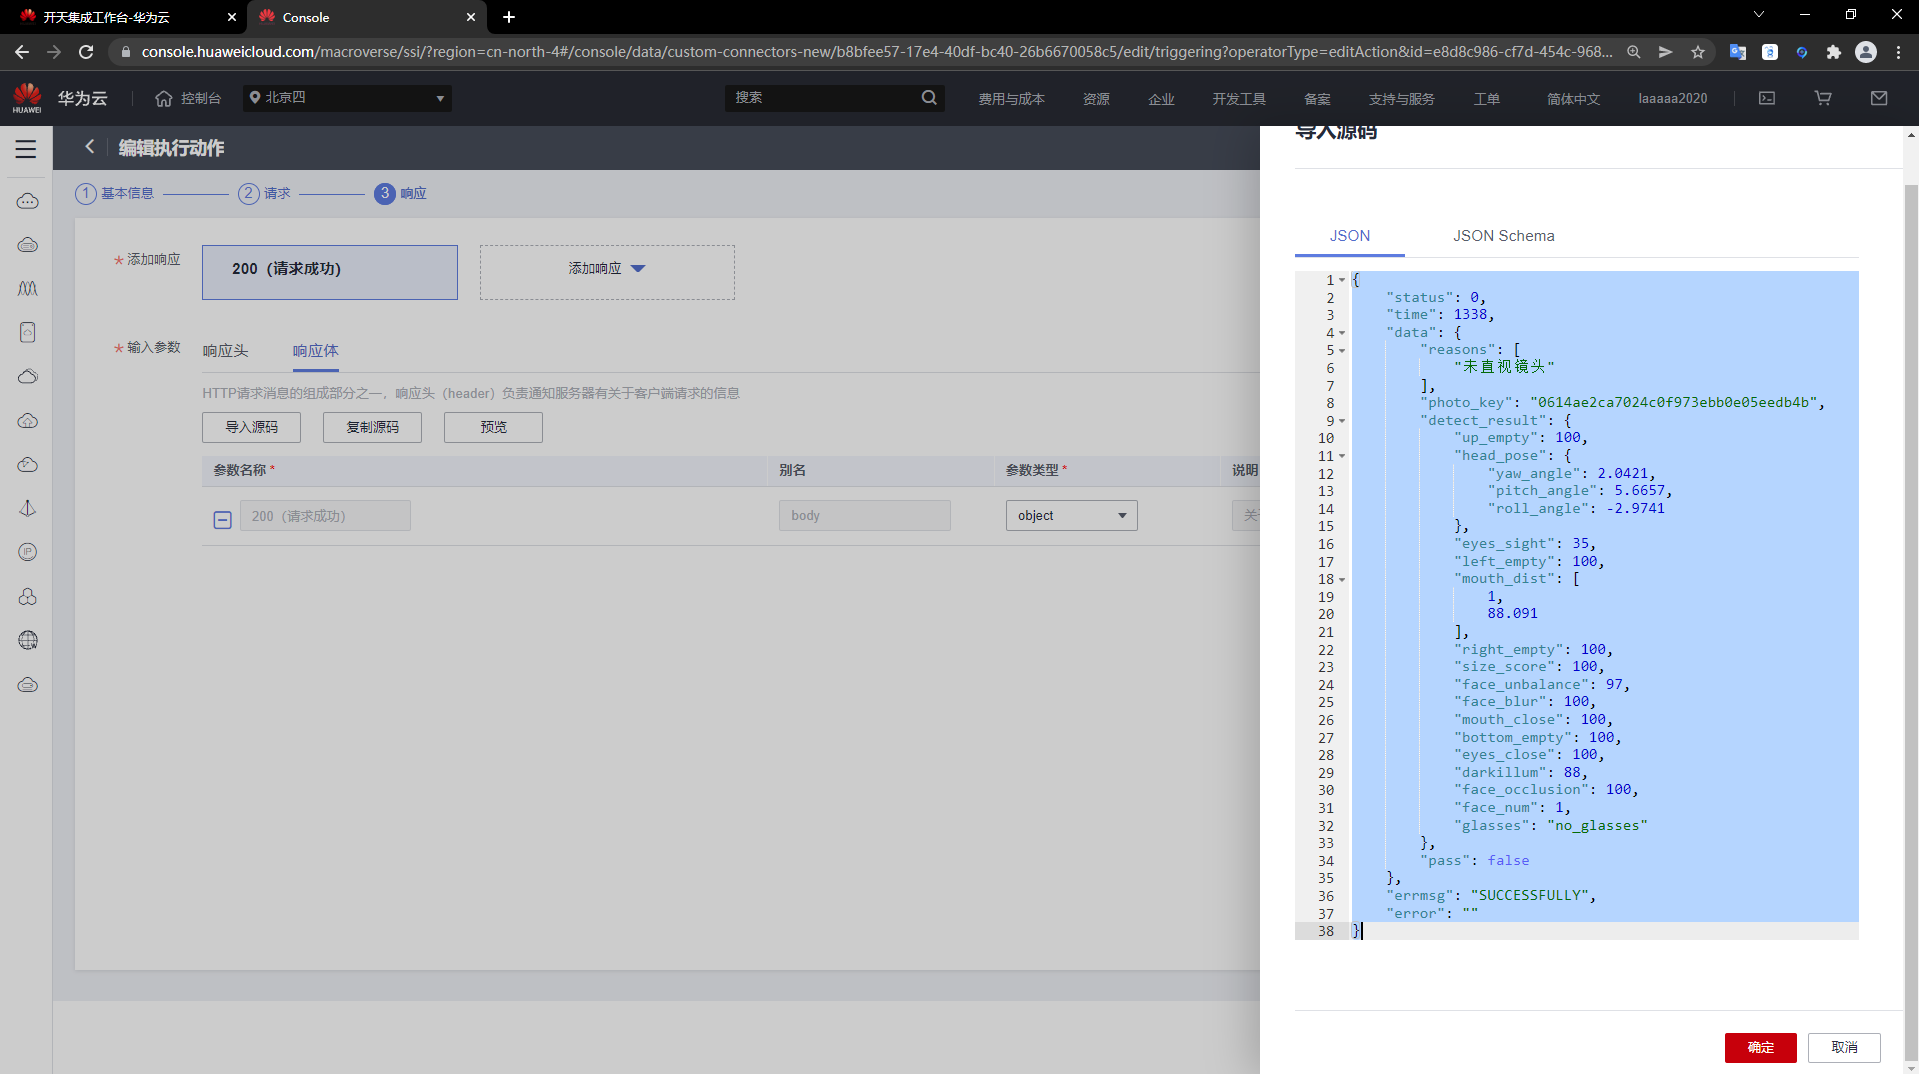Open the 北京四 region dropdown
Viewport: 1919px width, 1074px height.
(x=347, y=98)
